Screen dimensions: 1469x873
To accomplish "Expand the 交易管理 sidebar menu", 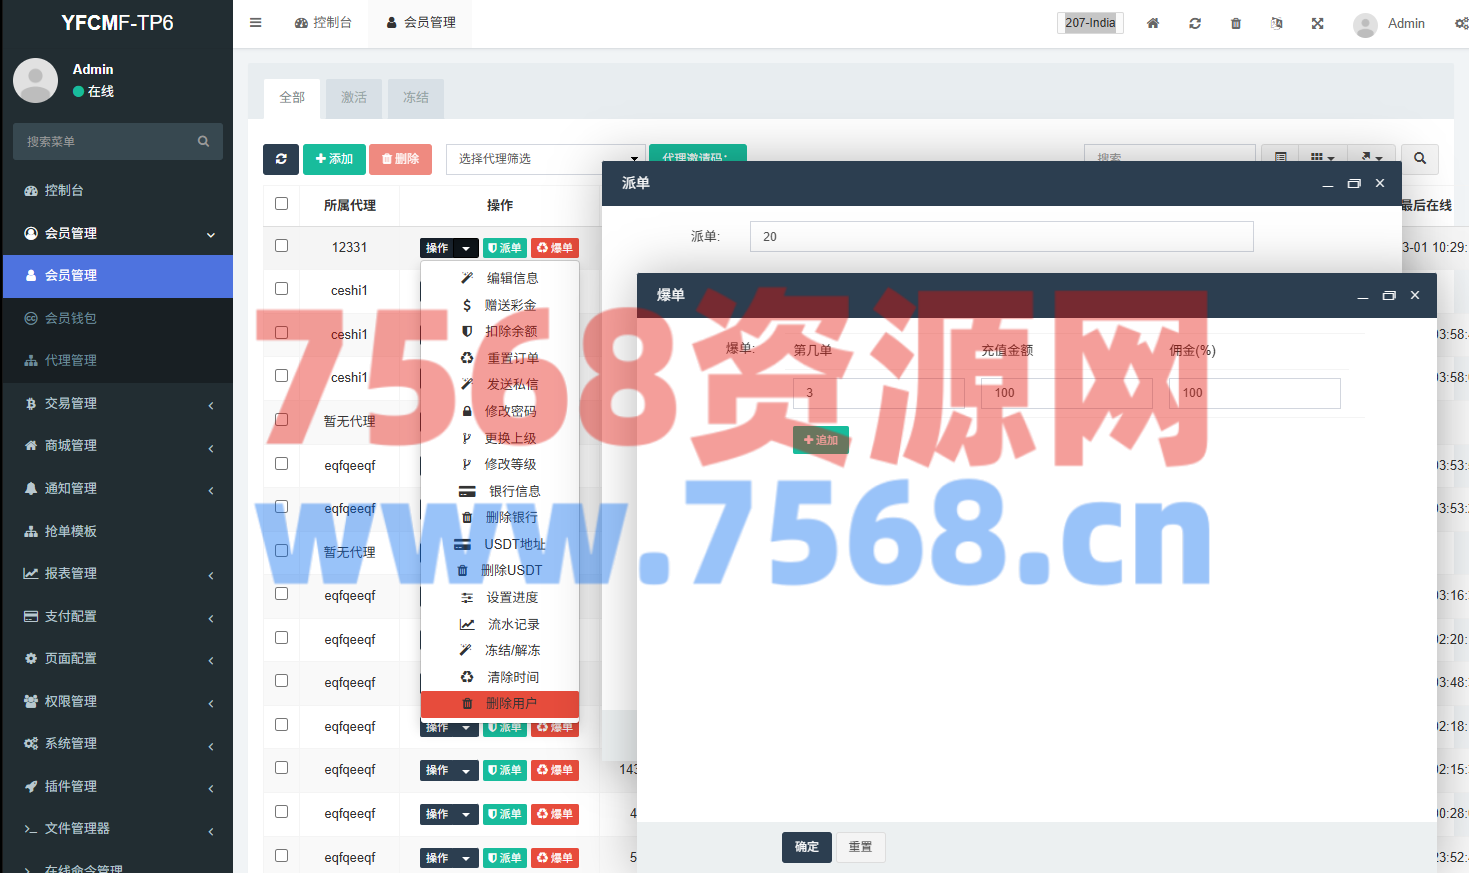I will click(x=117, y=403).
